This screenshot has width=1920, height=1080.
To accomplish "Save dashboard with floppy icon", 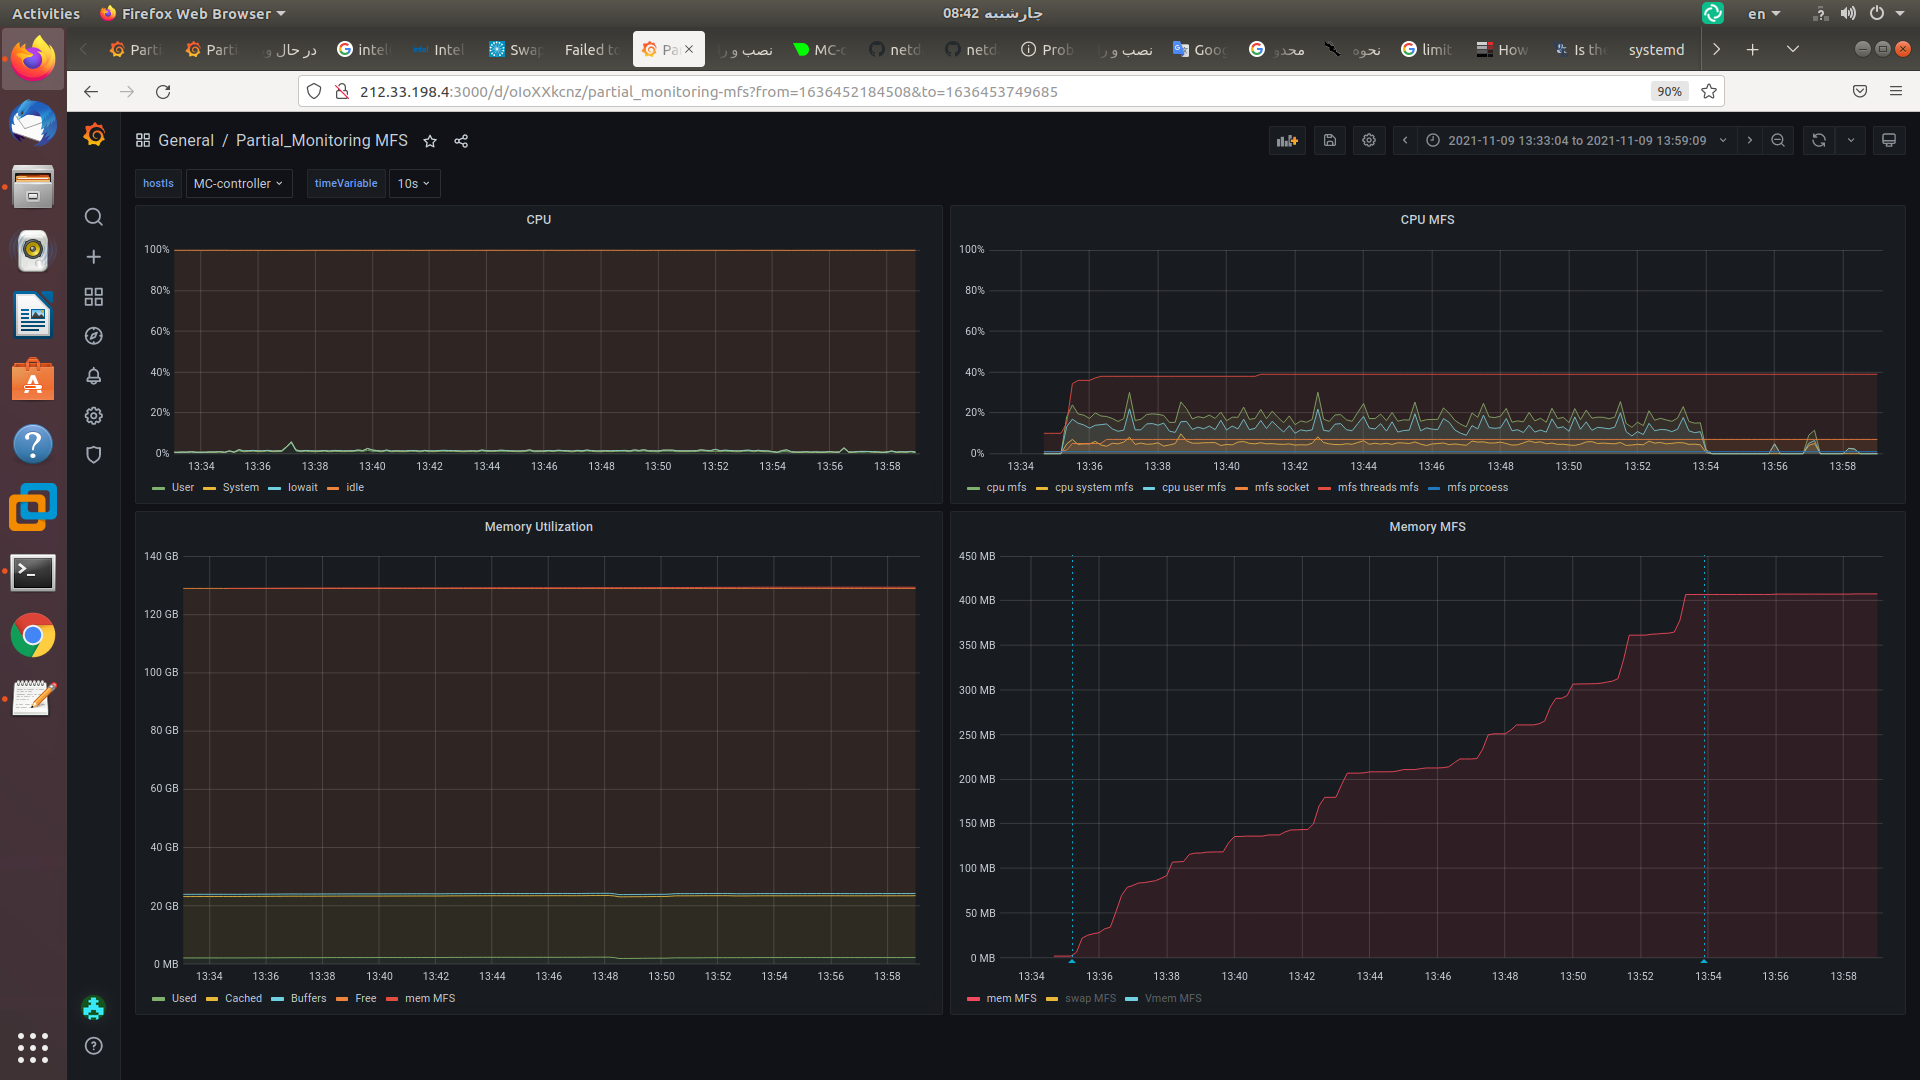I will pos(1329,141).
